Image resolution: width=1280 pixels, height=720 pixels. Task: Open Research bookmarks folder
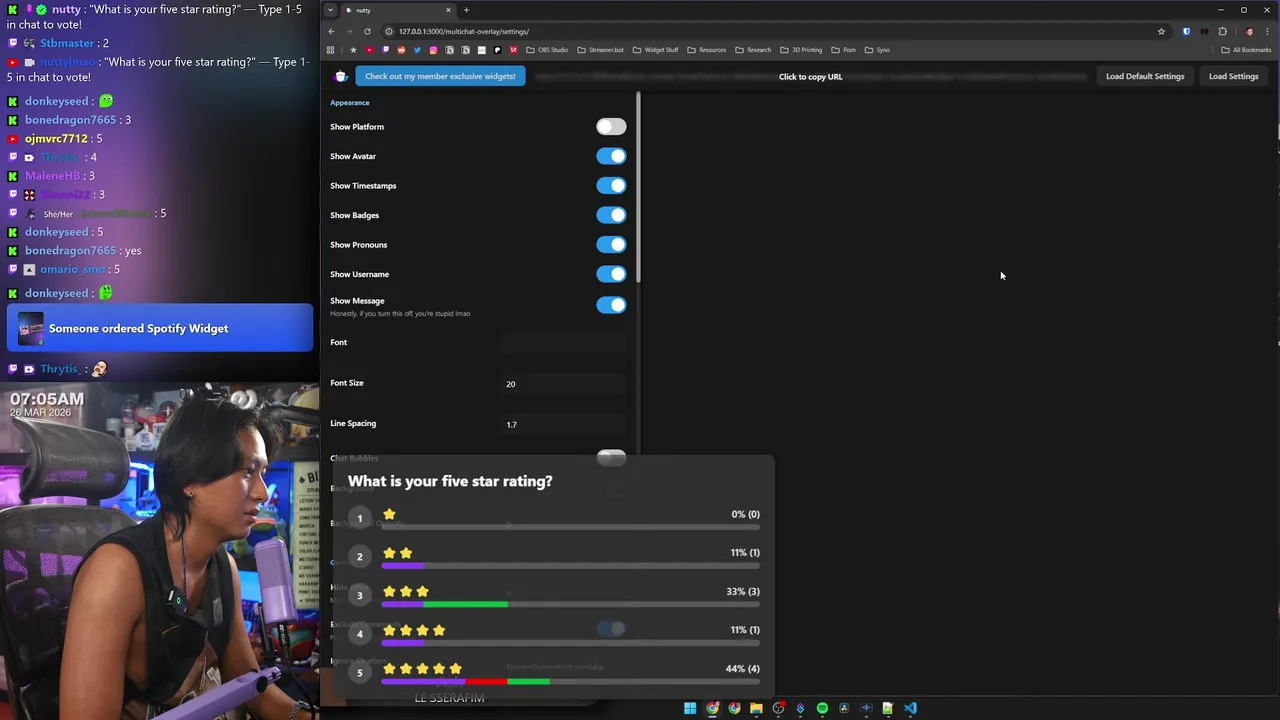pyautogui.click(x=753, y=50)
